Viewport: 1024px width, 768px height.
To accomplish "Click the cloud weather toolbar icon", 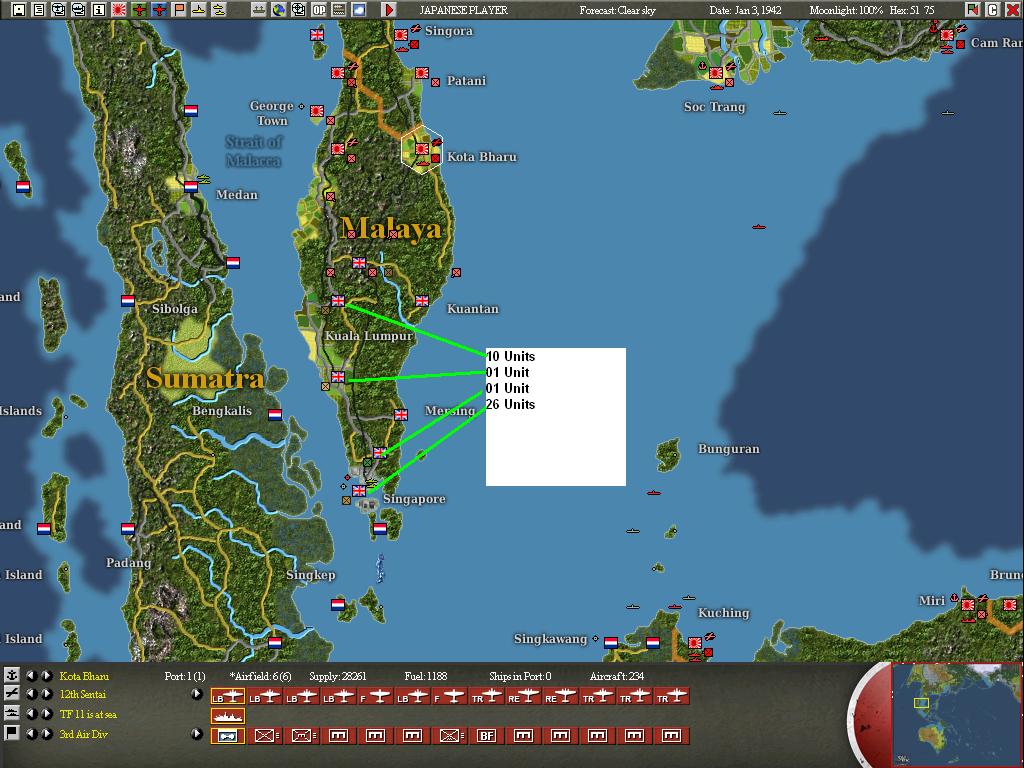I will click(359, 9).
